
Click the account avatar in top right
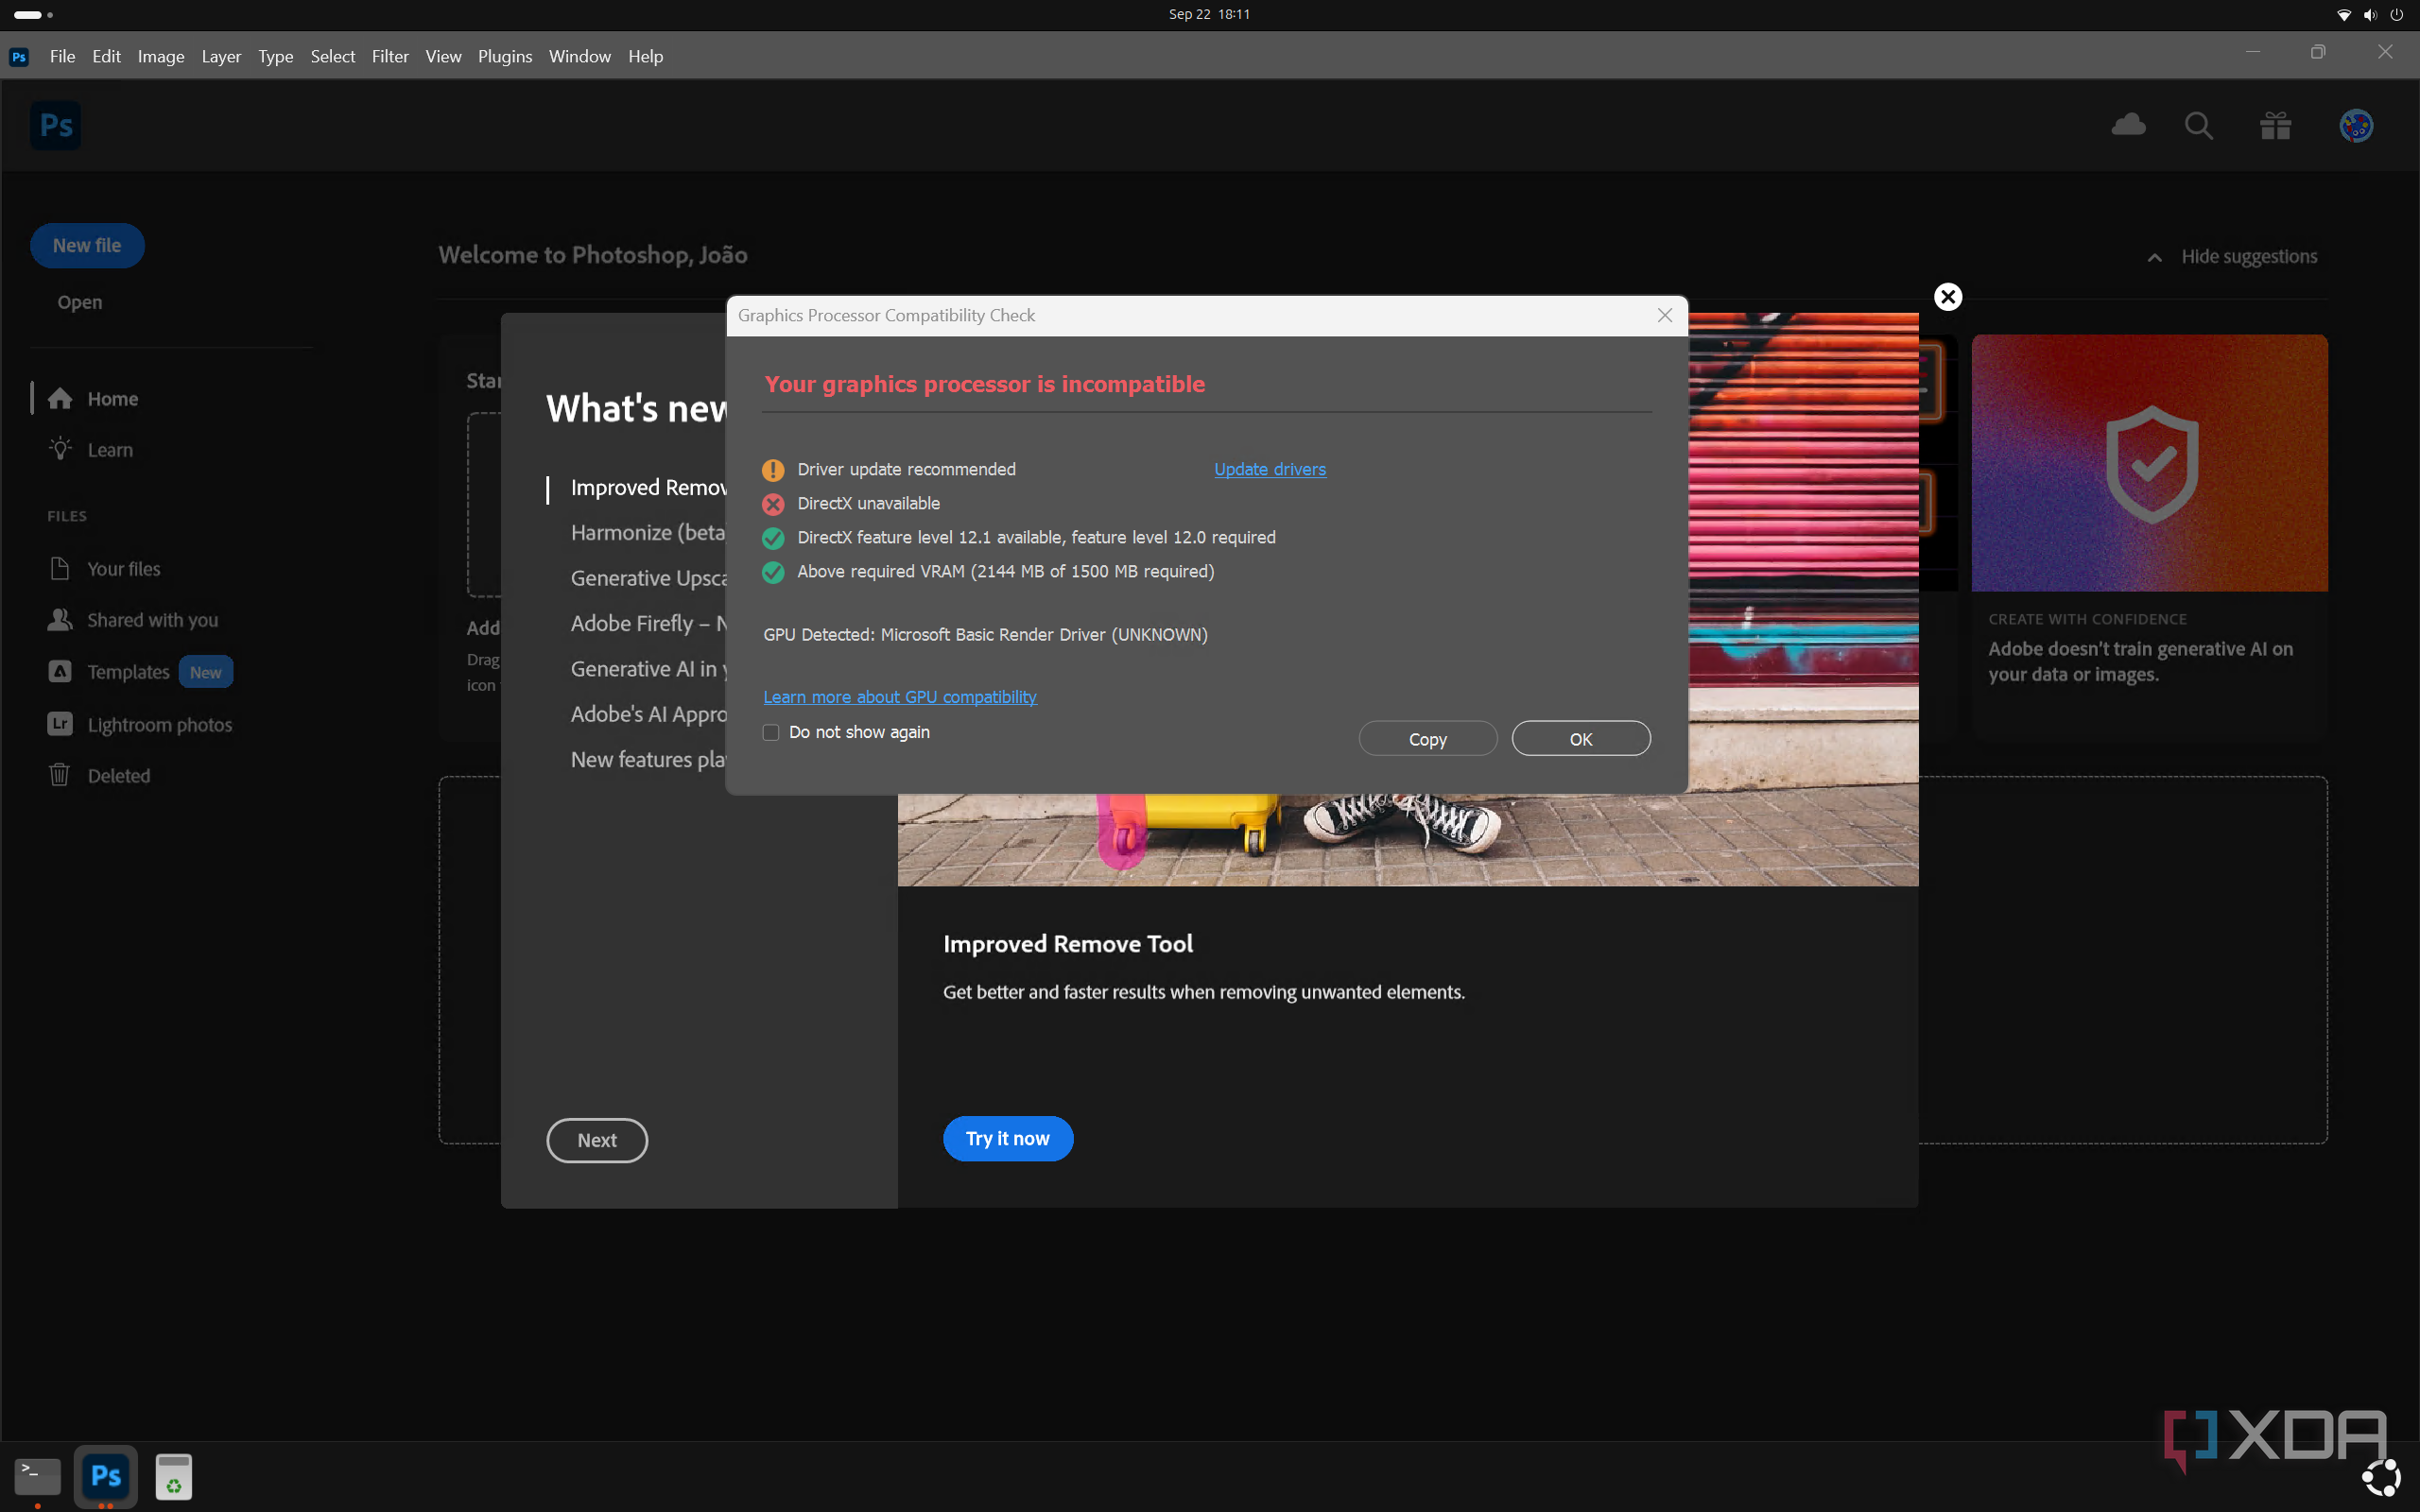click(x=2355, y=125)
